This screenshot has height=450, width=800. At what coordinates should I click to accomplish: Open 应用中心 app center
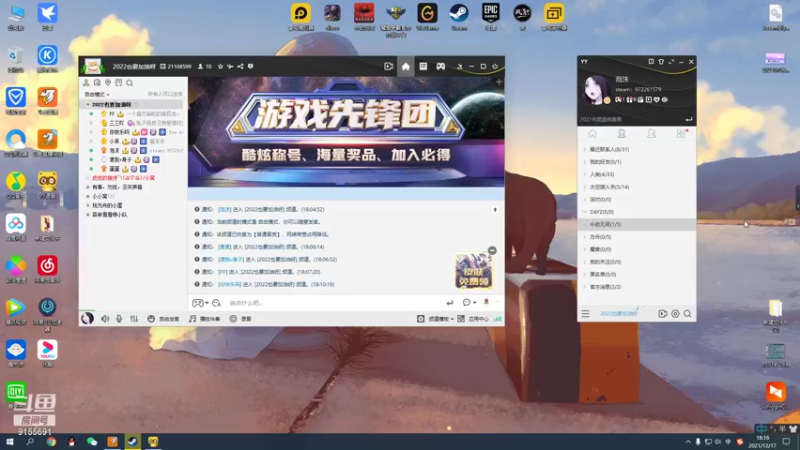tap(473, 319)
